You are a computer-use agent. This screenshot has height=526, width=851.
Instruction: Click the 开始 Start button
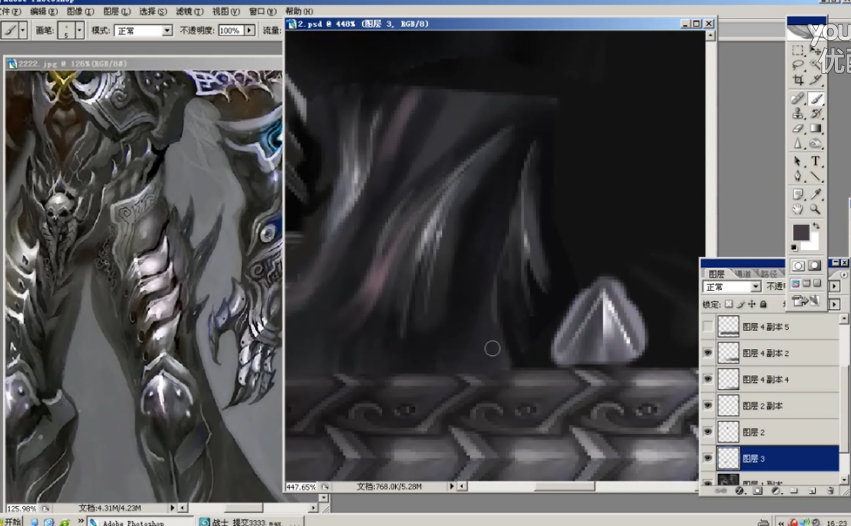12,522
